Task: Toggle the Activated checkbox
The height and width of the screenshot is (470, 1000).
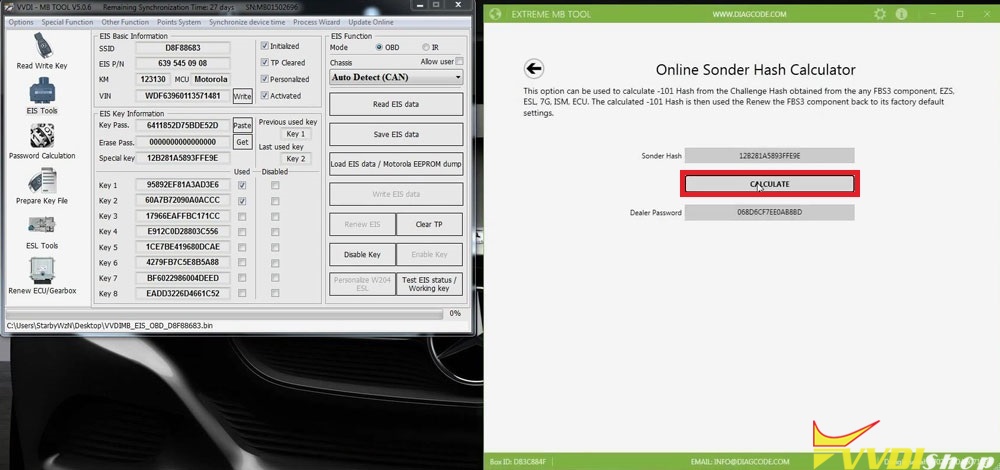Action: coord(265,96)
